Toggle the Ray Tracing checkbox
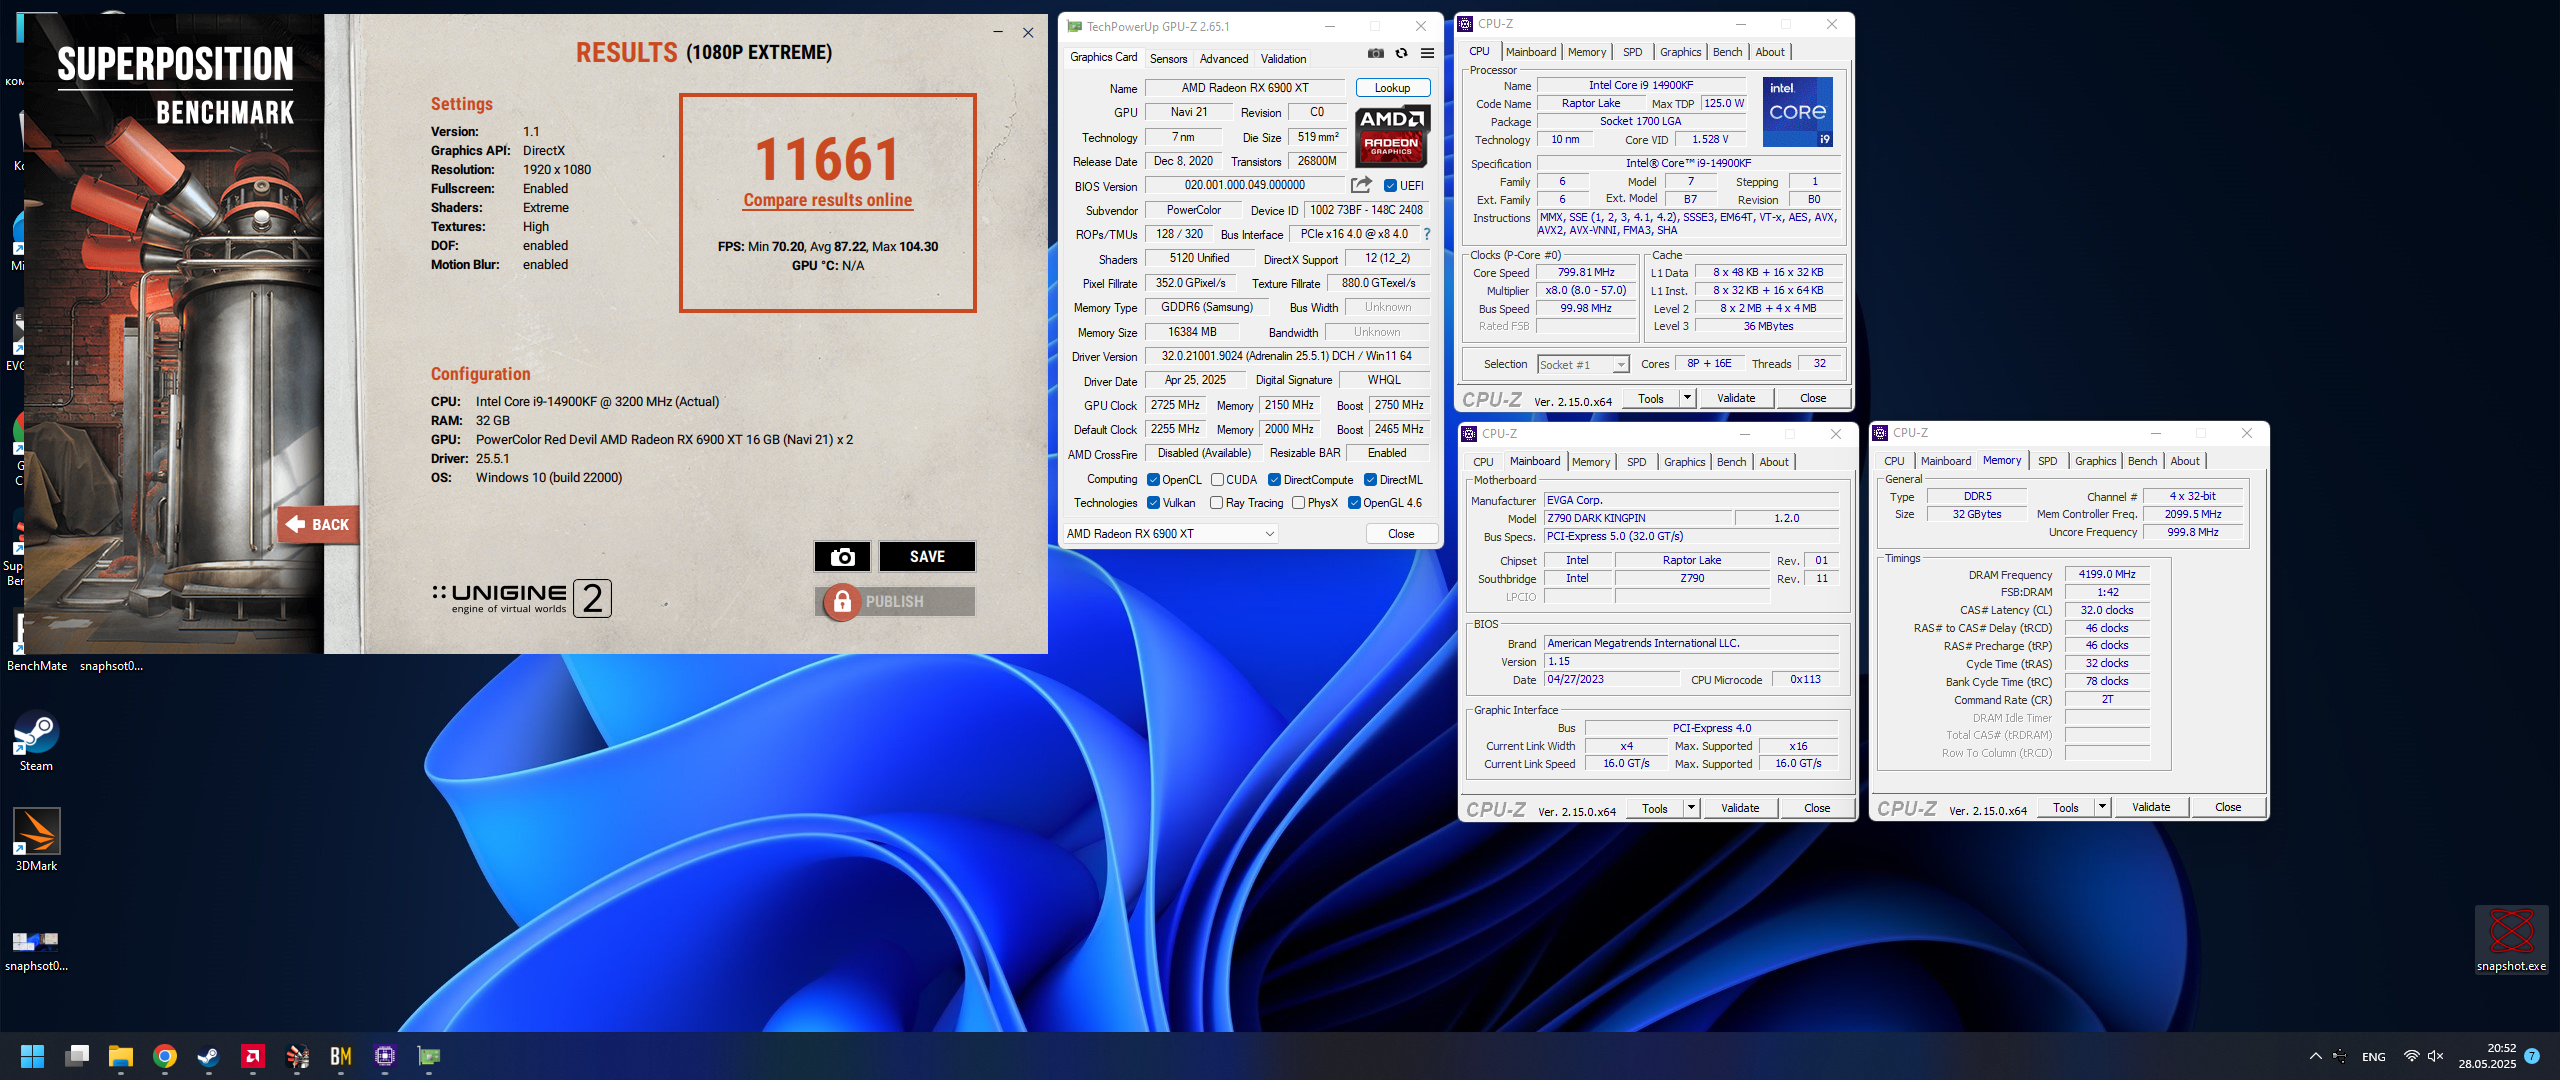This screenshot has height=1080, width=2560. pyautogui.click(x=1216, y=503)
